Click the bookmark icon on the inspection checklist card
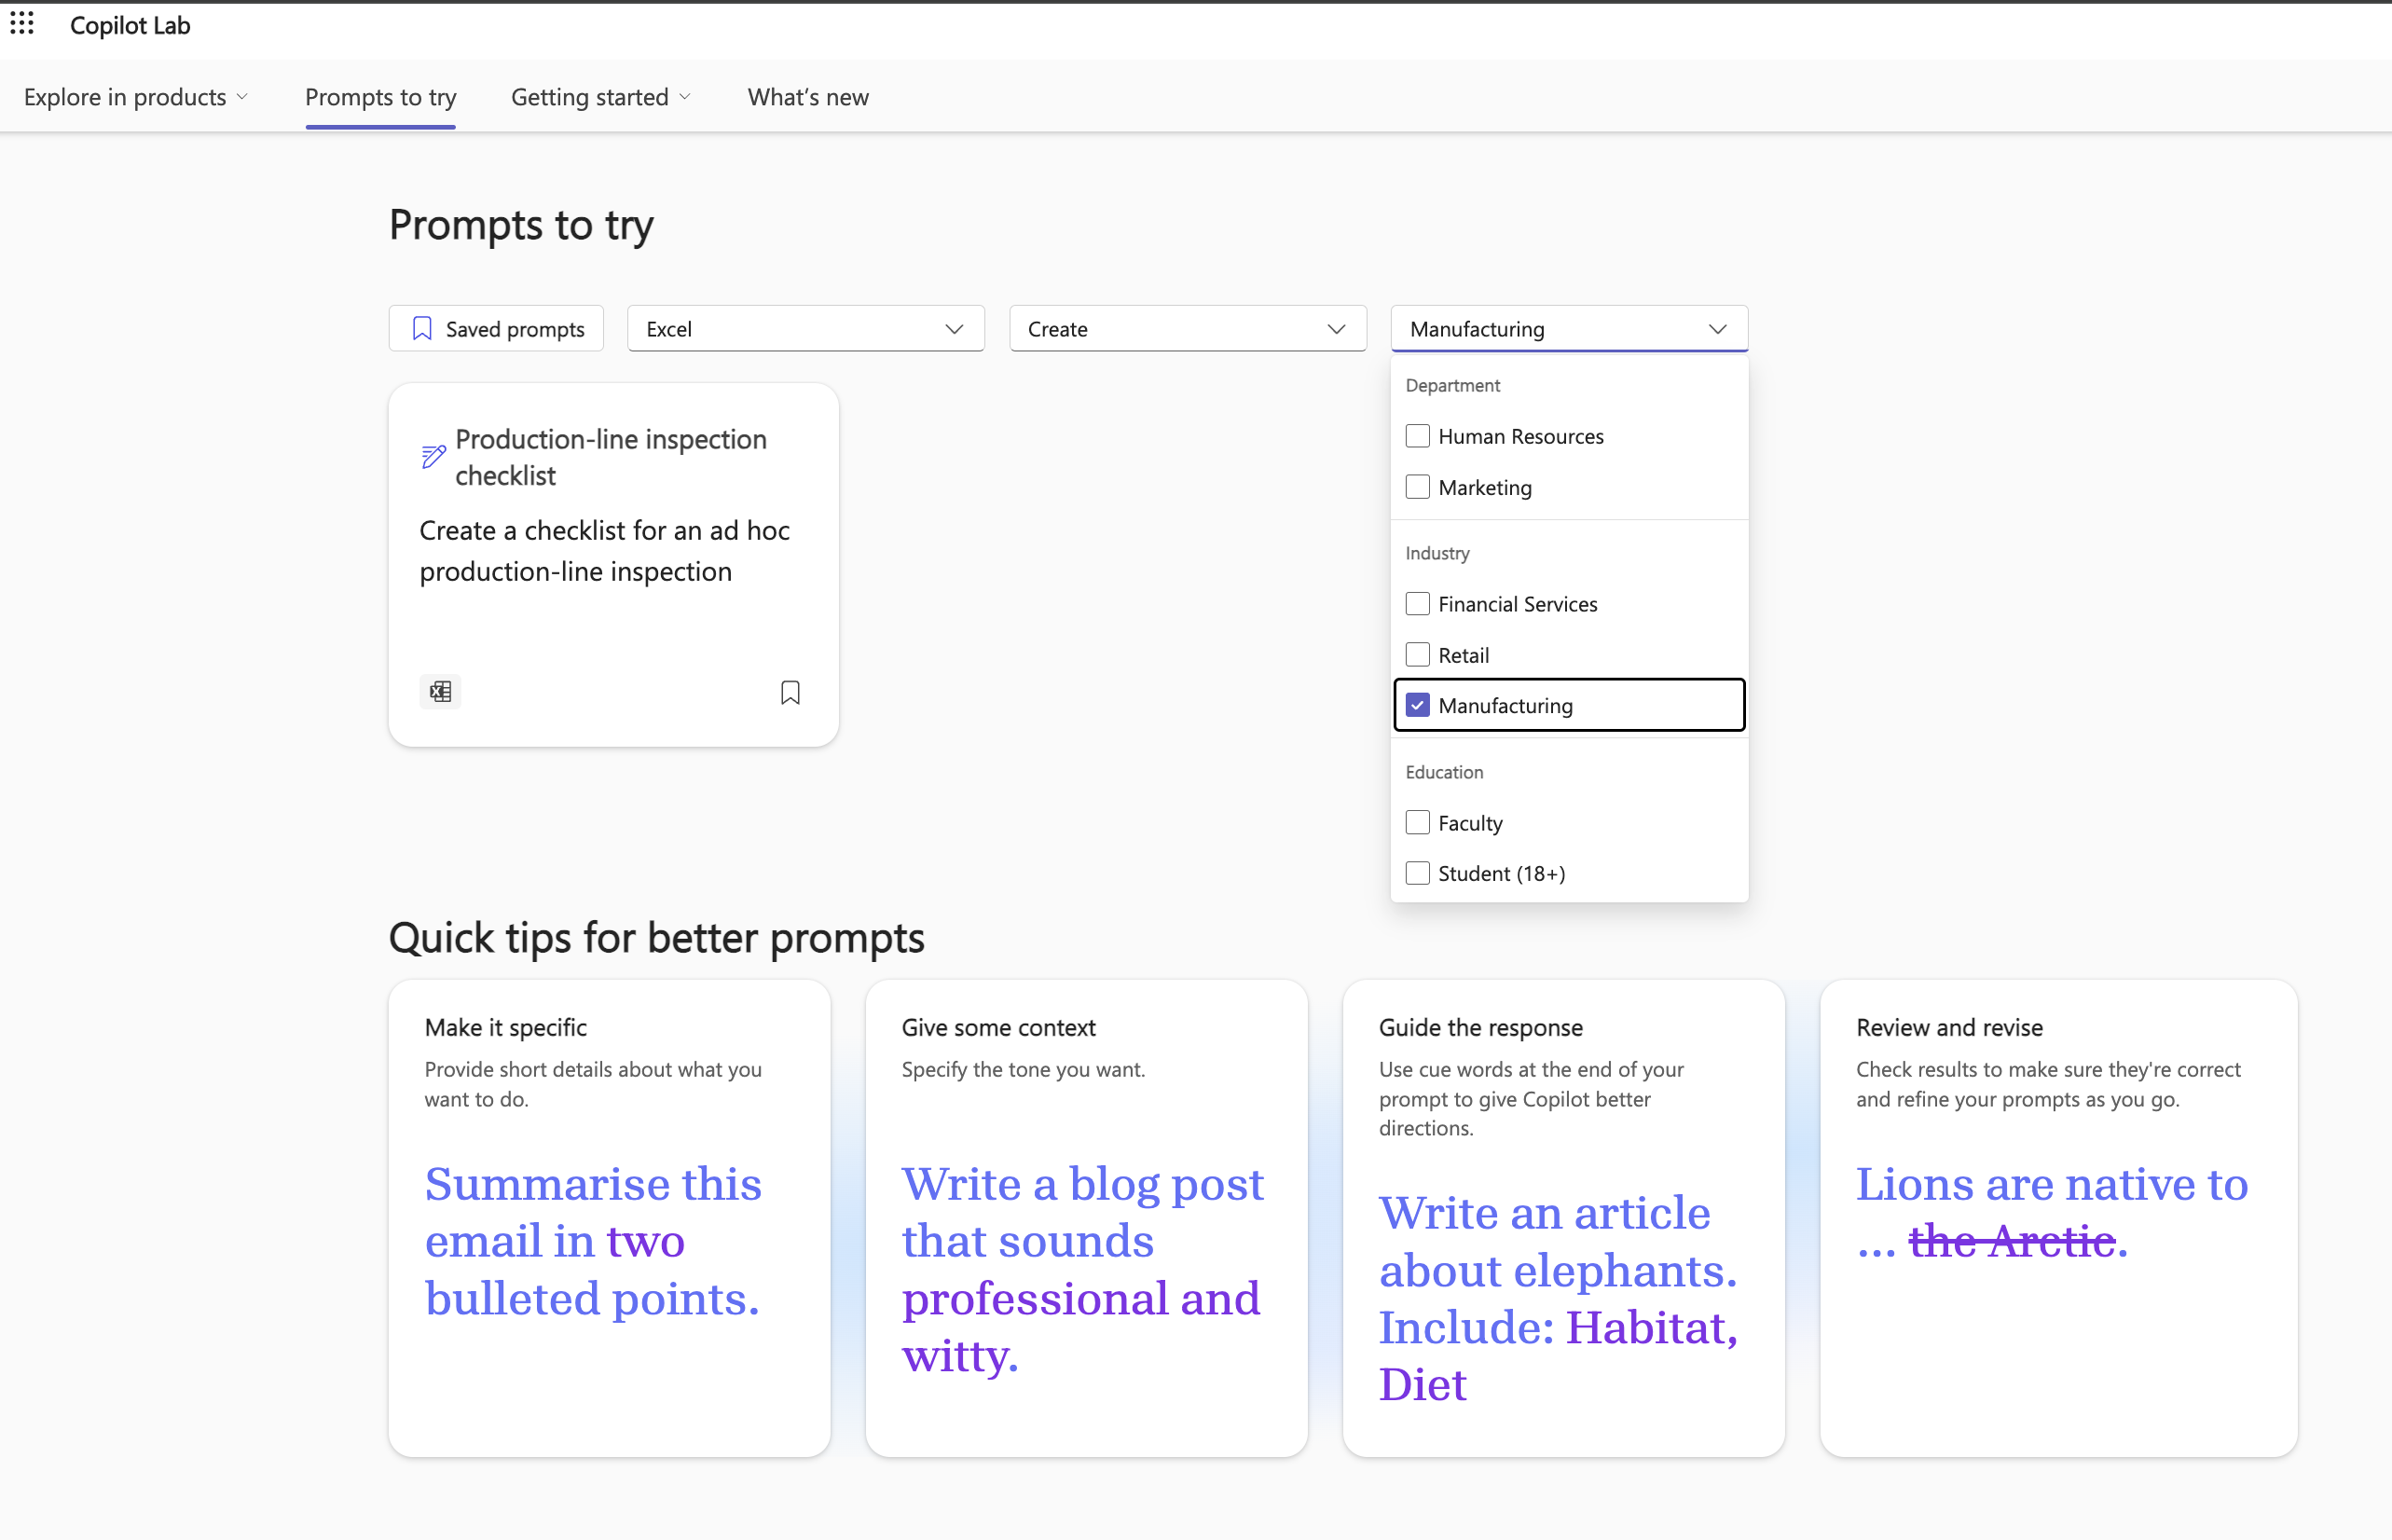Screen dimensions: 2392x1540 [790, 692]
